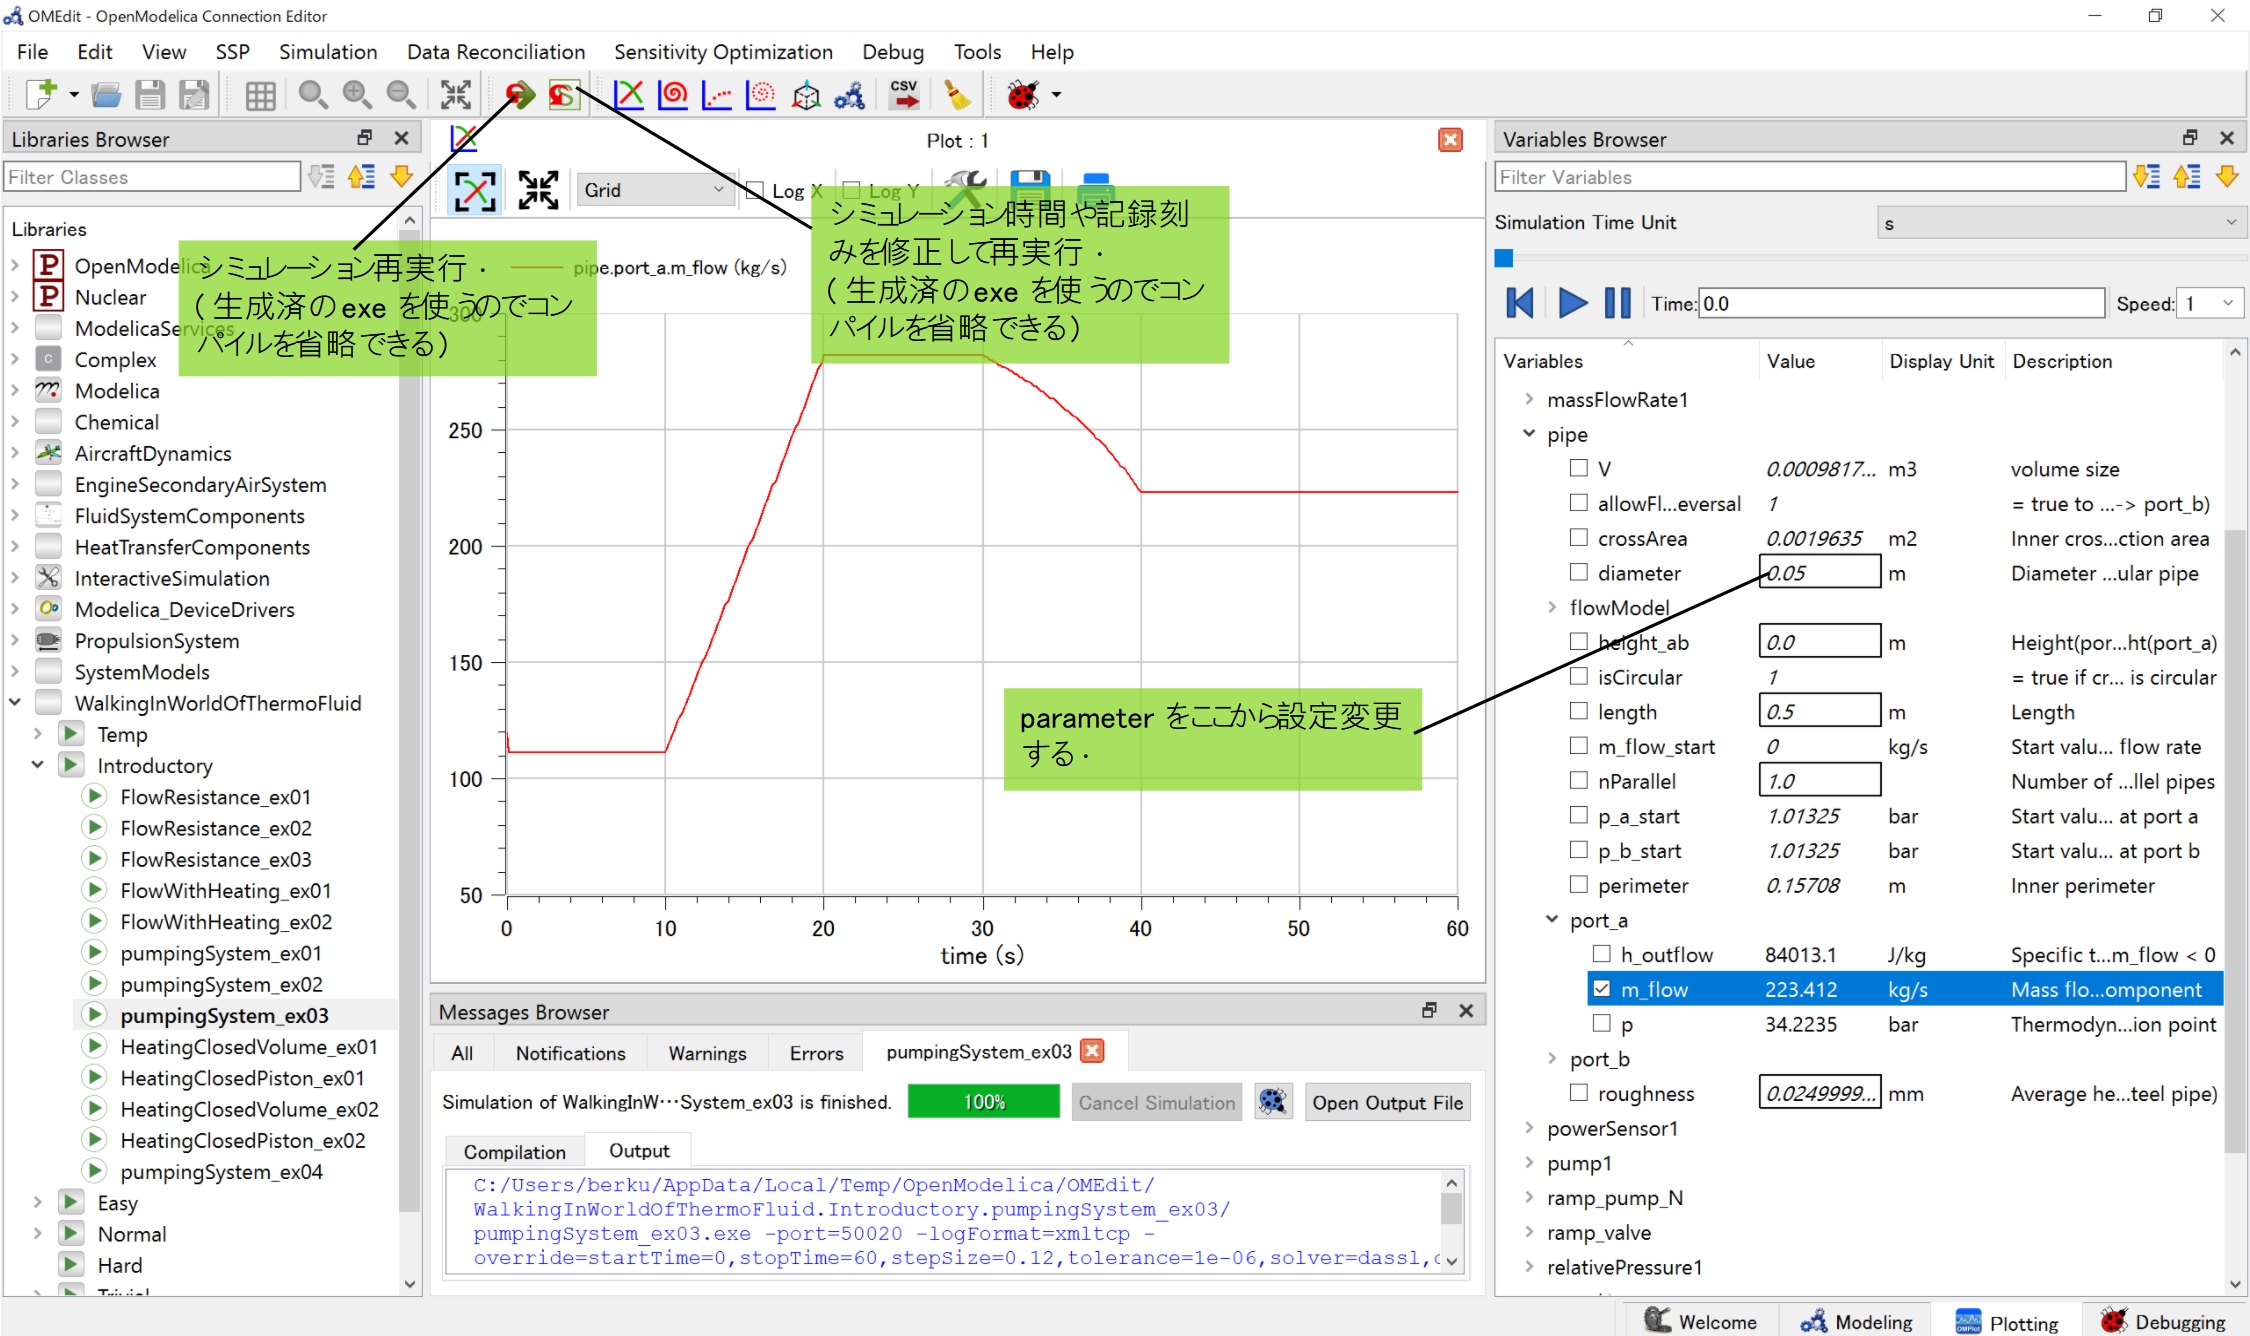
Task: Click the Re-simulate green arrow icon
Action: (x=520, y=95)
